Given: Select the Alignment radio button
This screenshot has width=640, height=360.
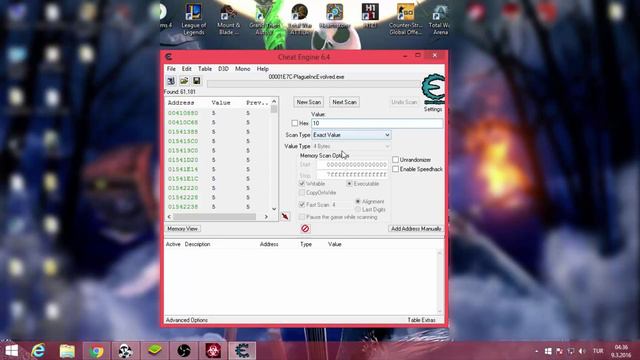Looking at the screenshot, I should click(x=358, y=201).
